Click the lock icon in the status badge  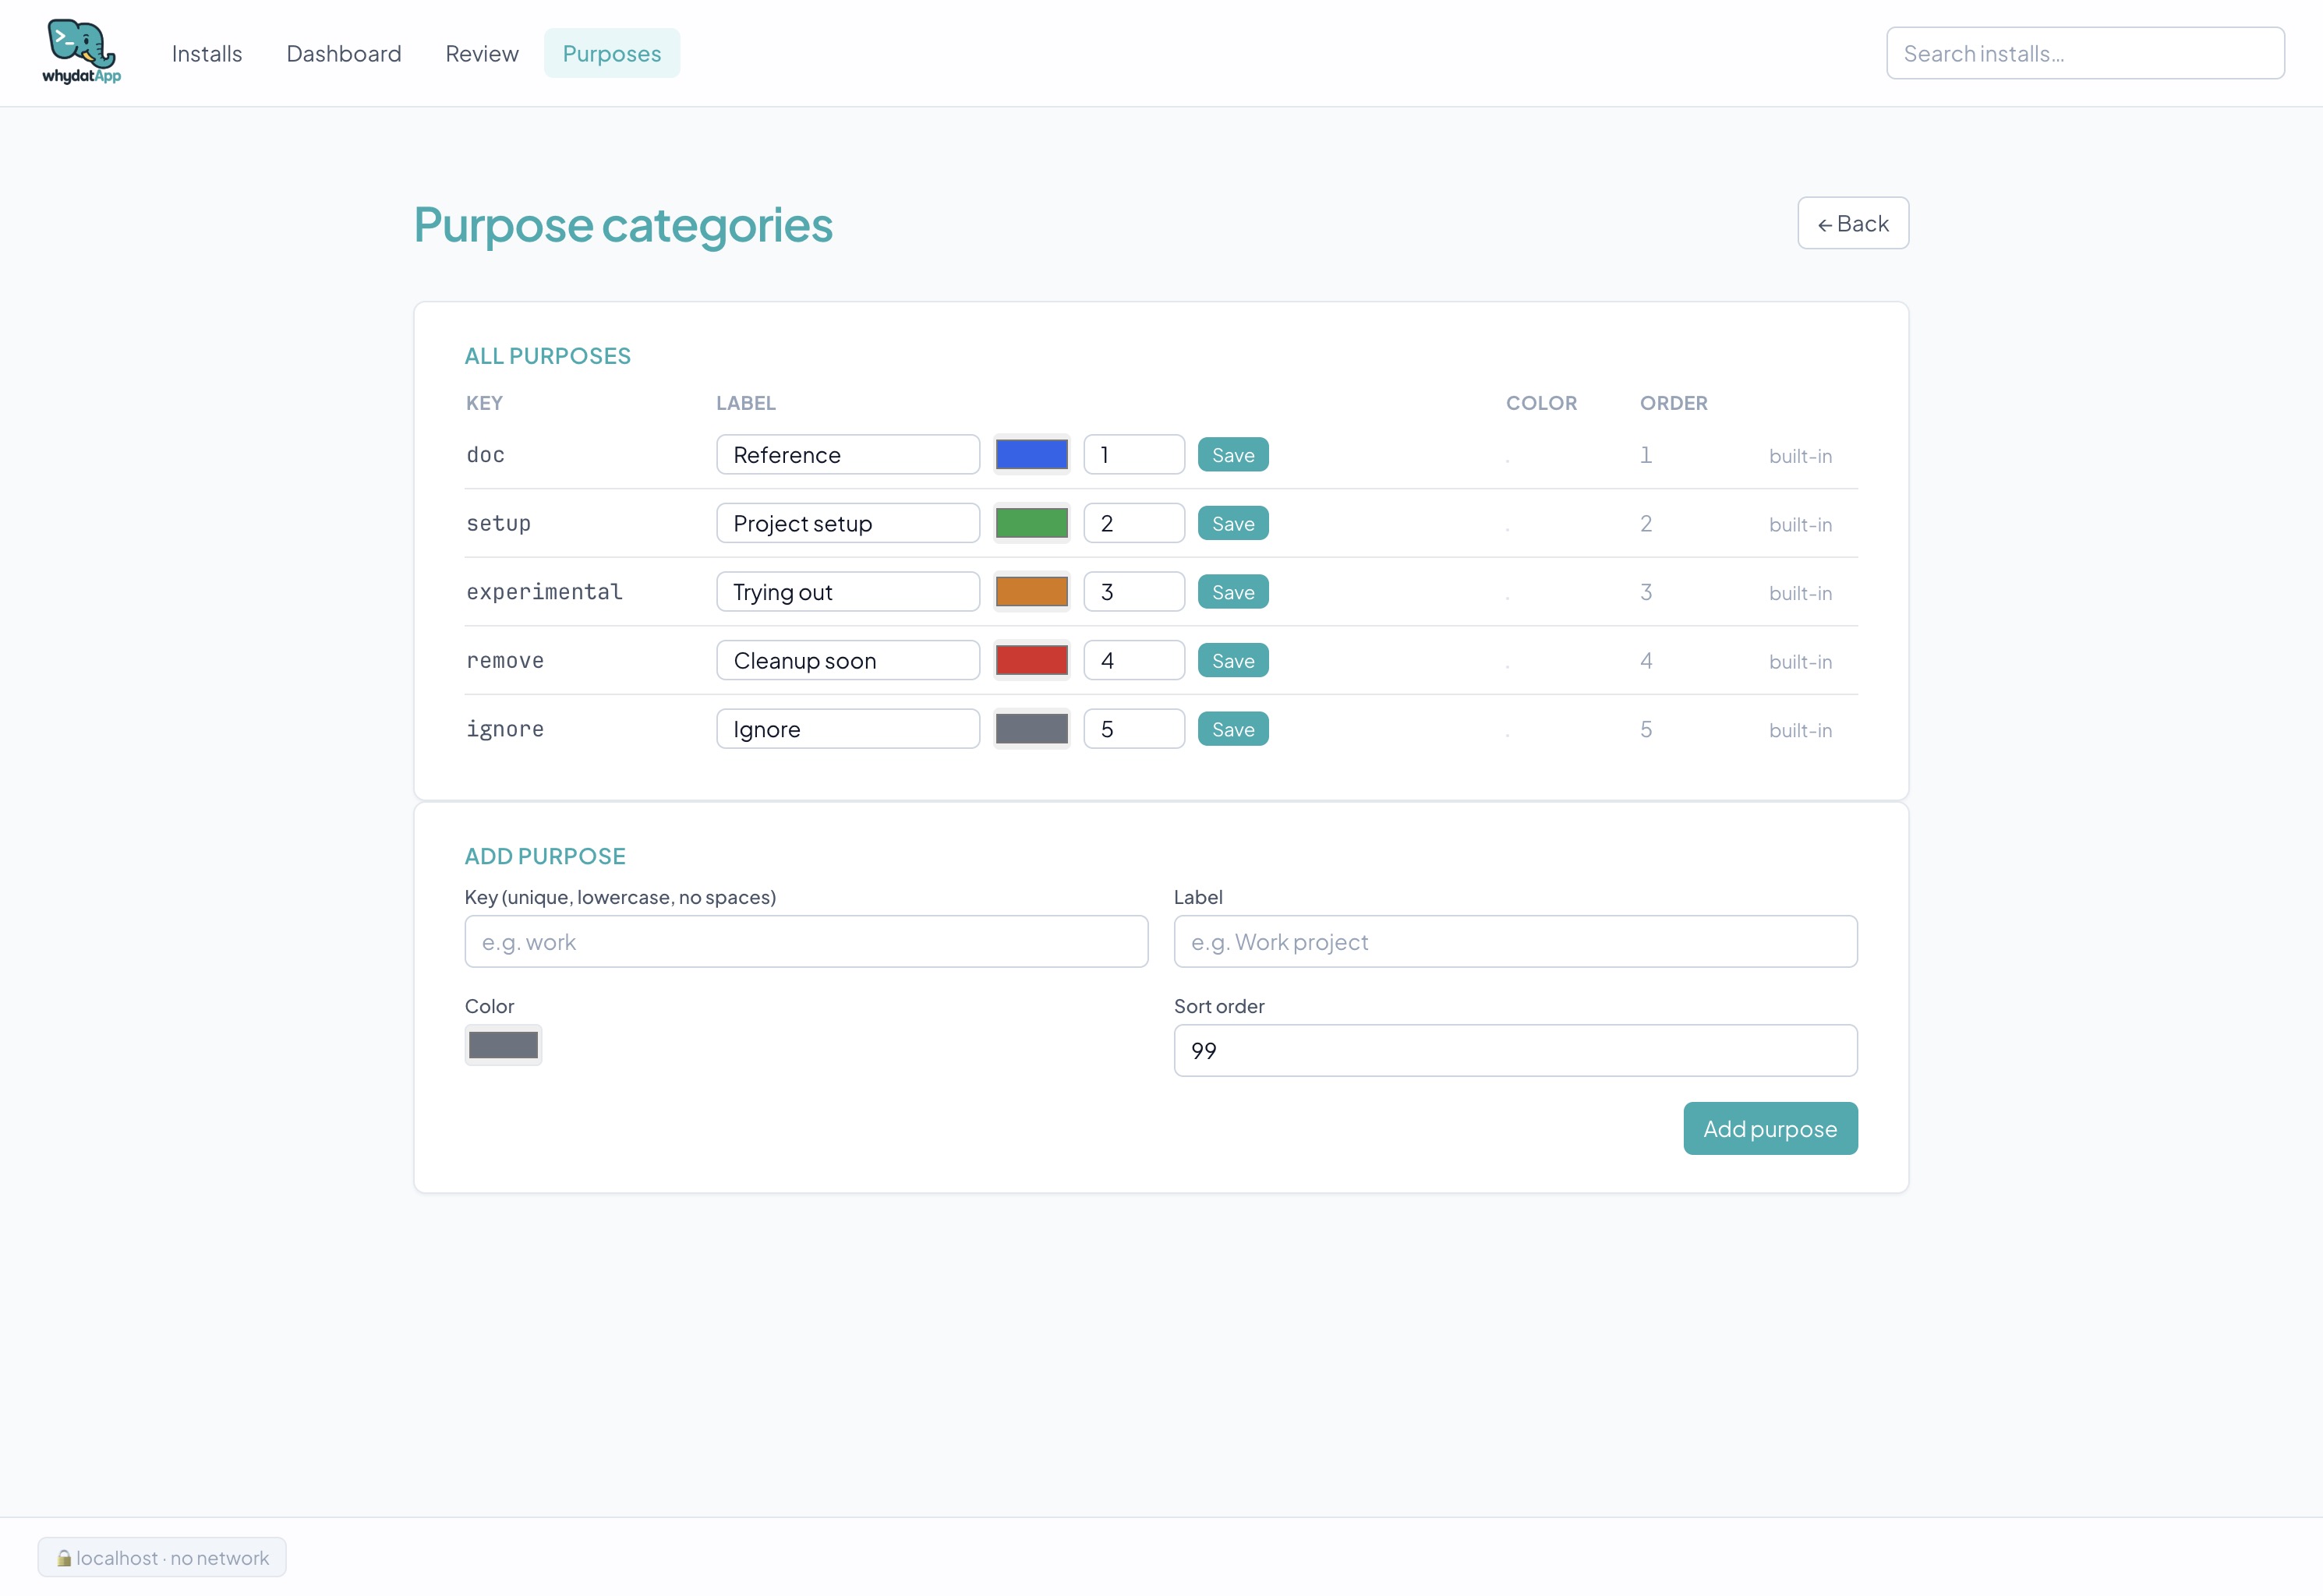64,1557
